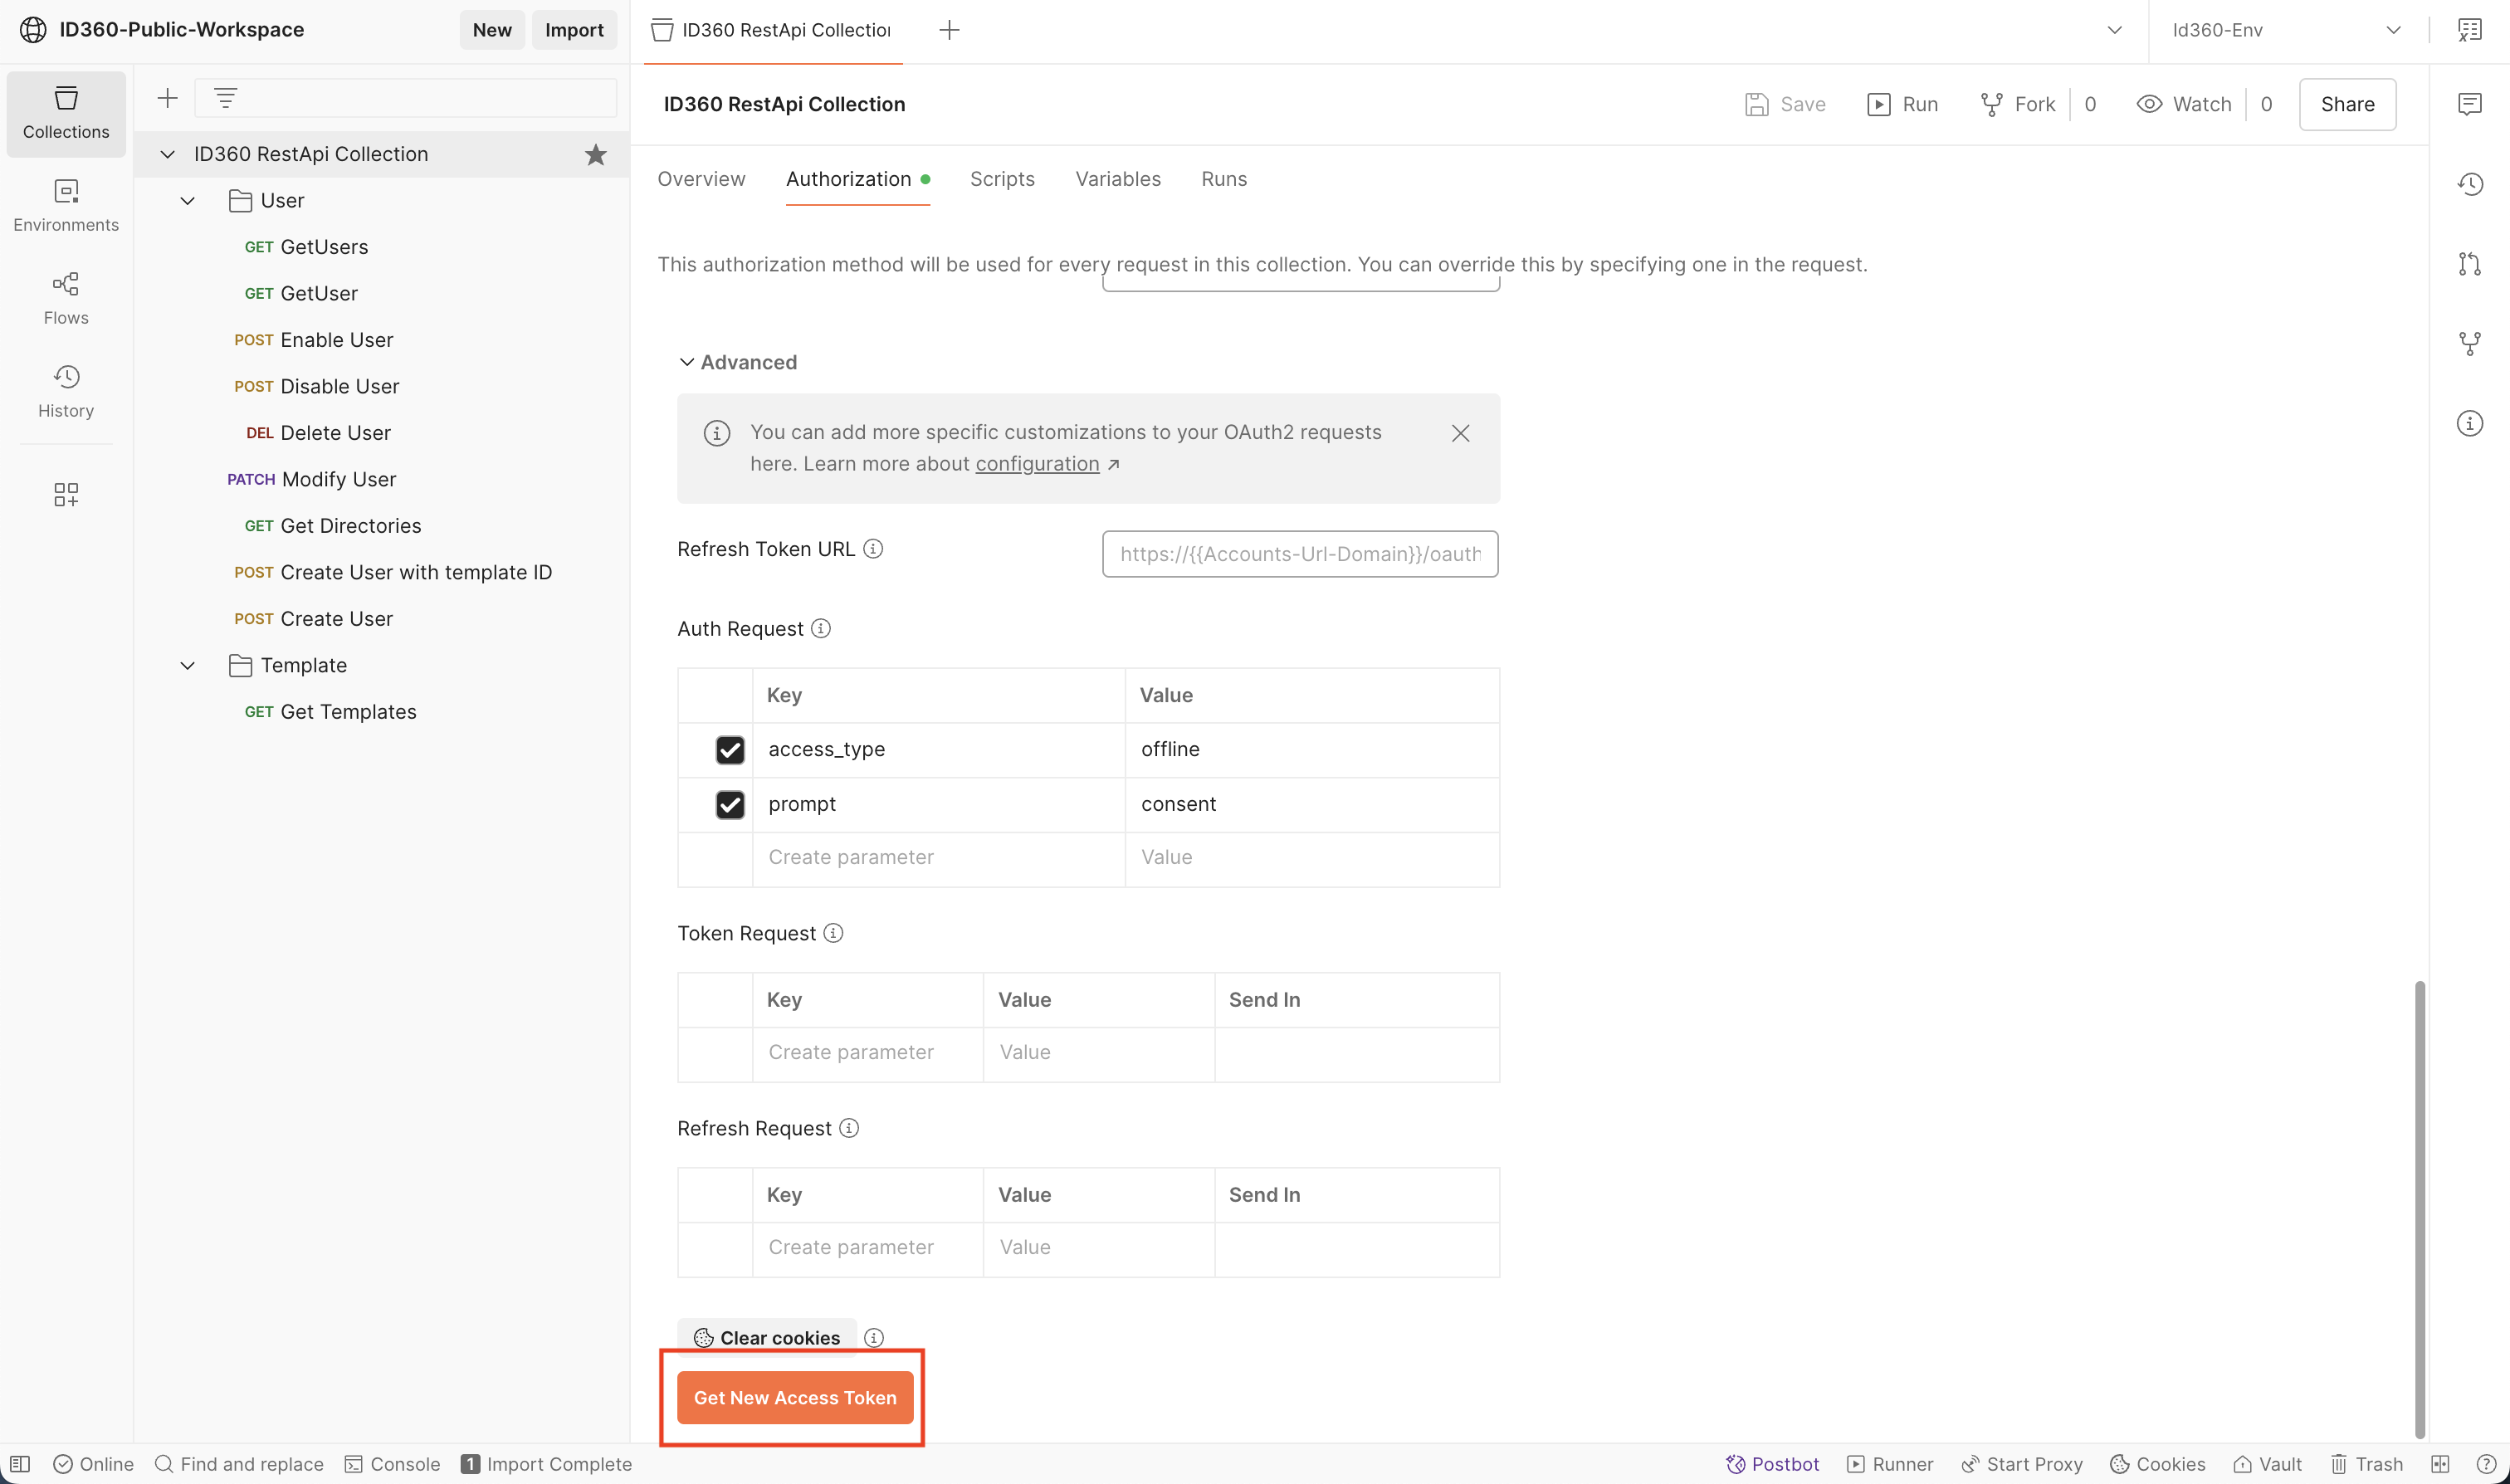The height and width of the screenshot is (1484, 2510).
Task: Run the collection
Action: click(x=1902, y=104)
